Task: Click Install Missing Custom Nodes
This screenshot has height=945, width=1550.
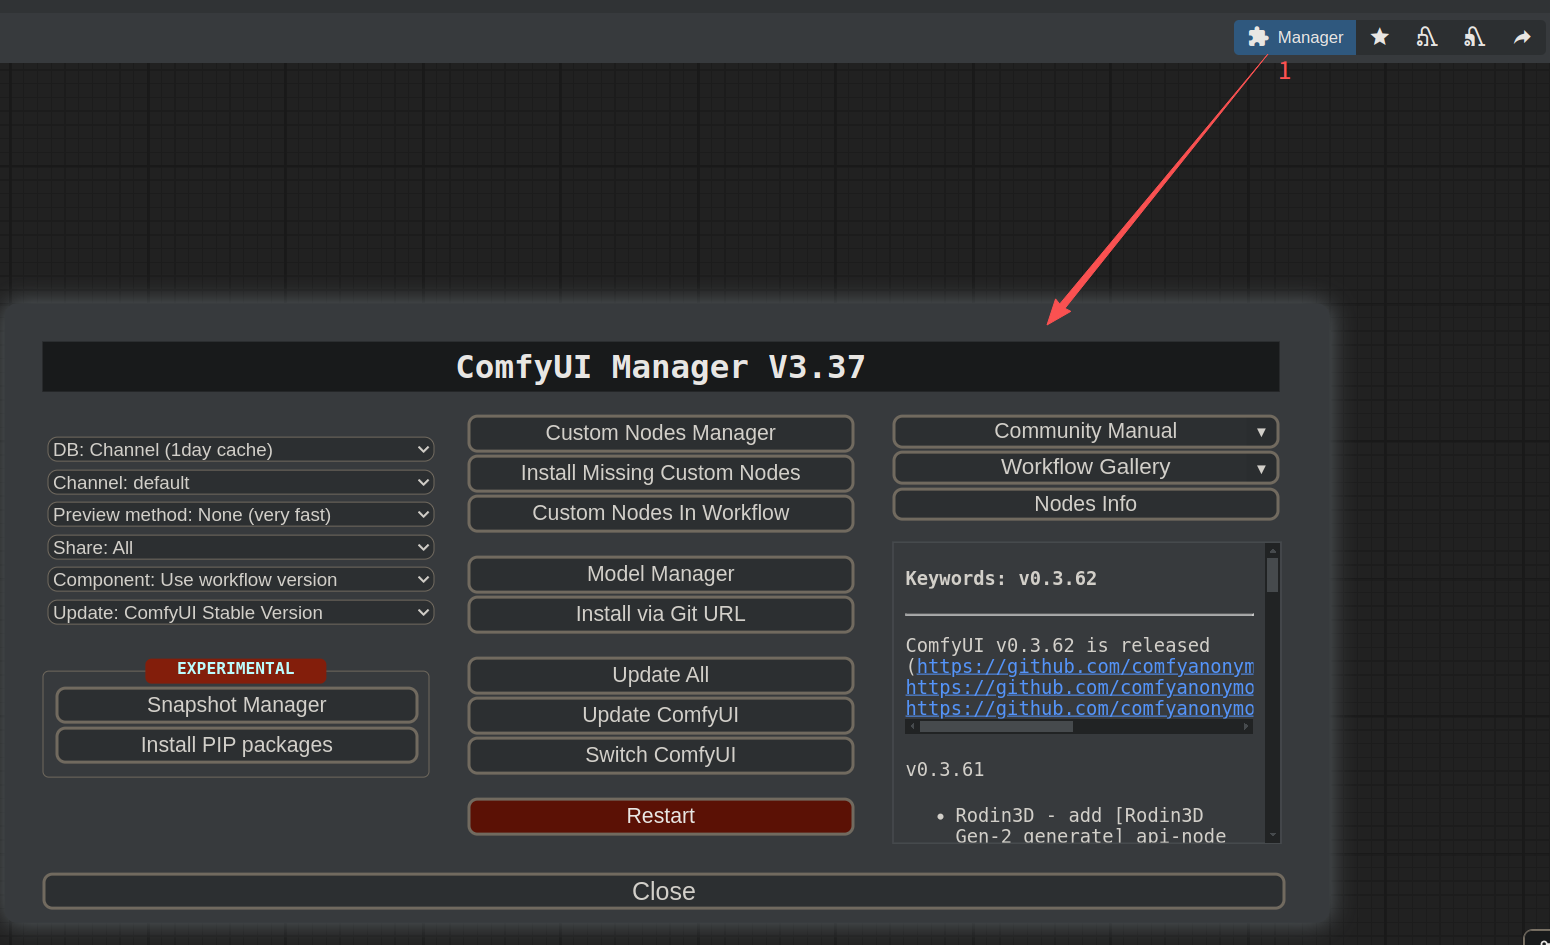Action: point(661,473)
